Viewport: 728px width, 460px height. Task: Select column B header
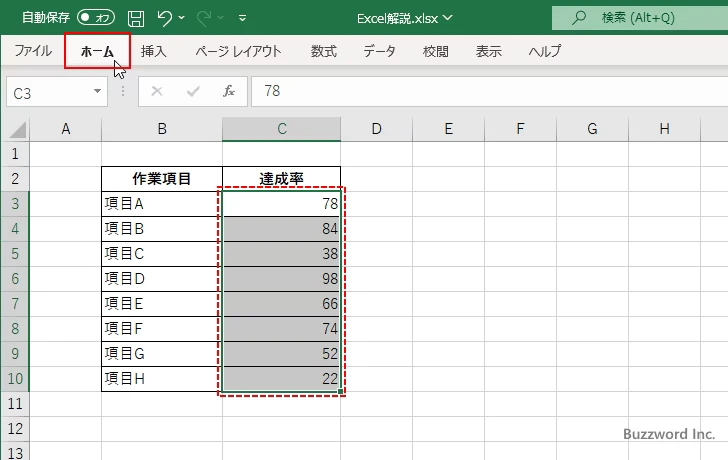coord(162,129)
